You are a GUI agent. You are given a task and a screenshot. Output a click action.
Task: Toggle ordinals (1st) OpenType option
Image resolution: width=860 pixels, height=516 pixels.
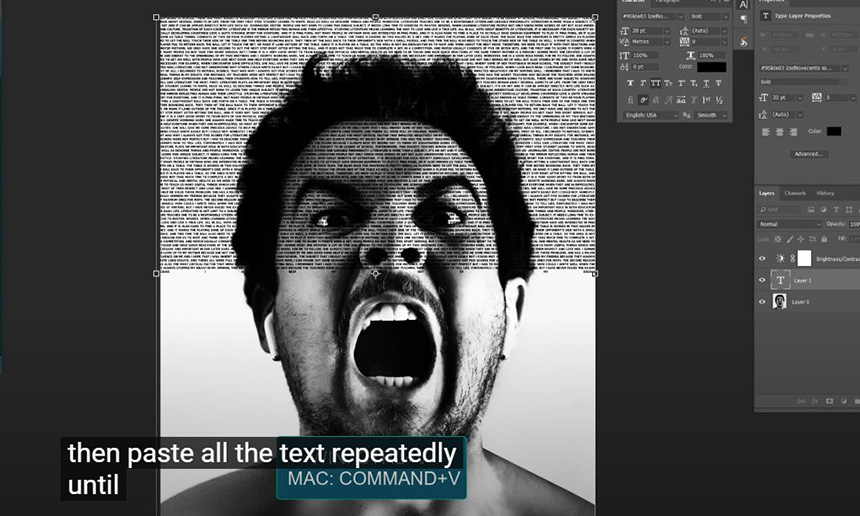point(706,100)
